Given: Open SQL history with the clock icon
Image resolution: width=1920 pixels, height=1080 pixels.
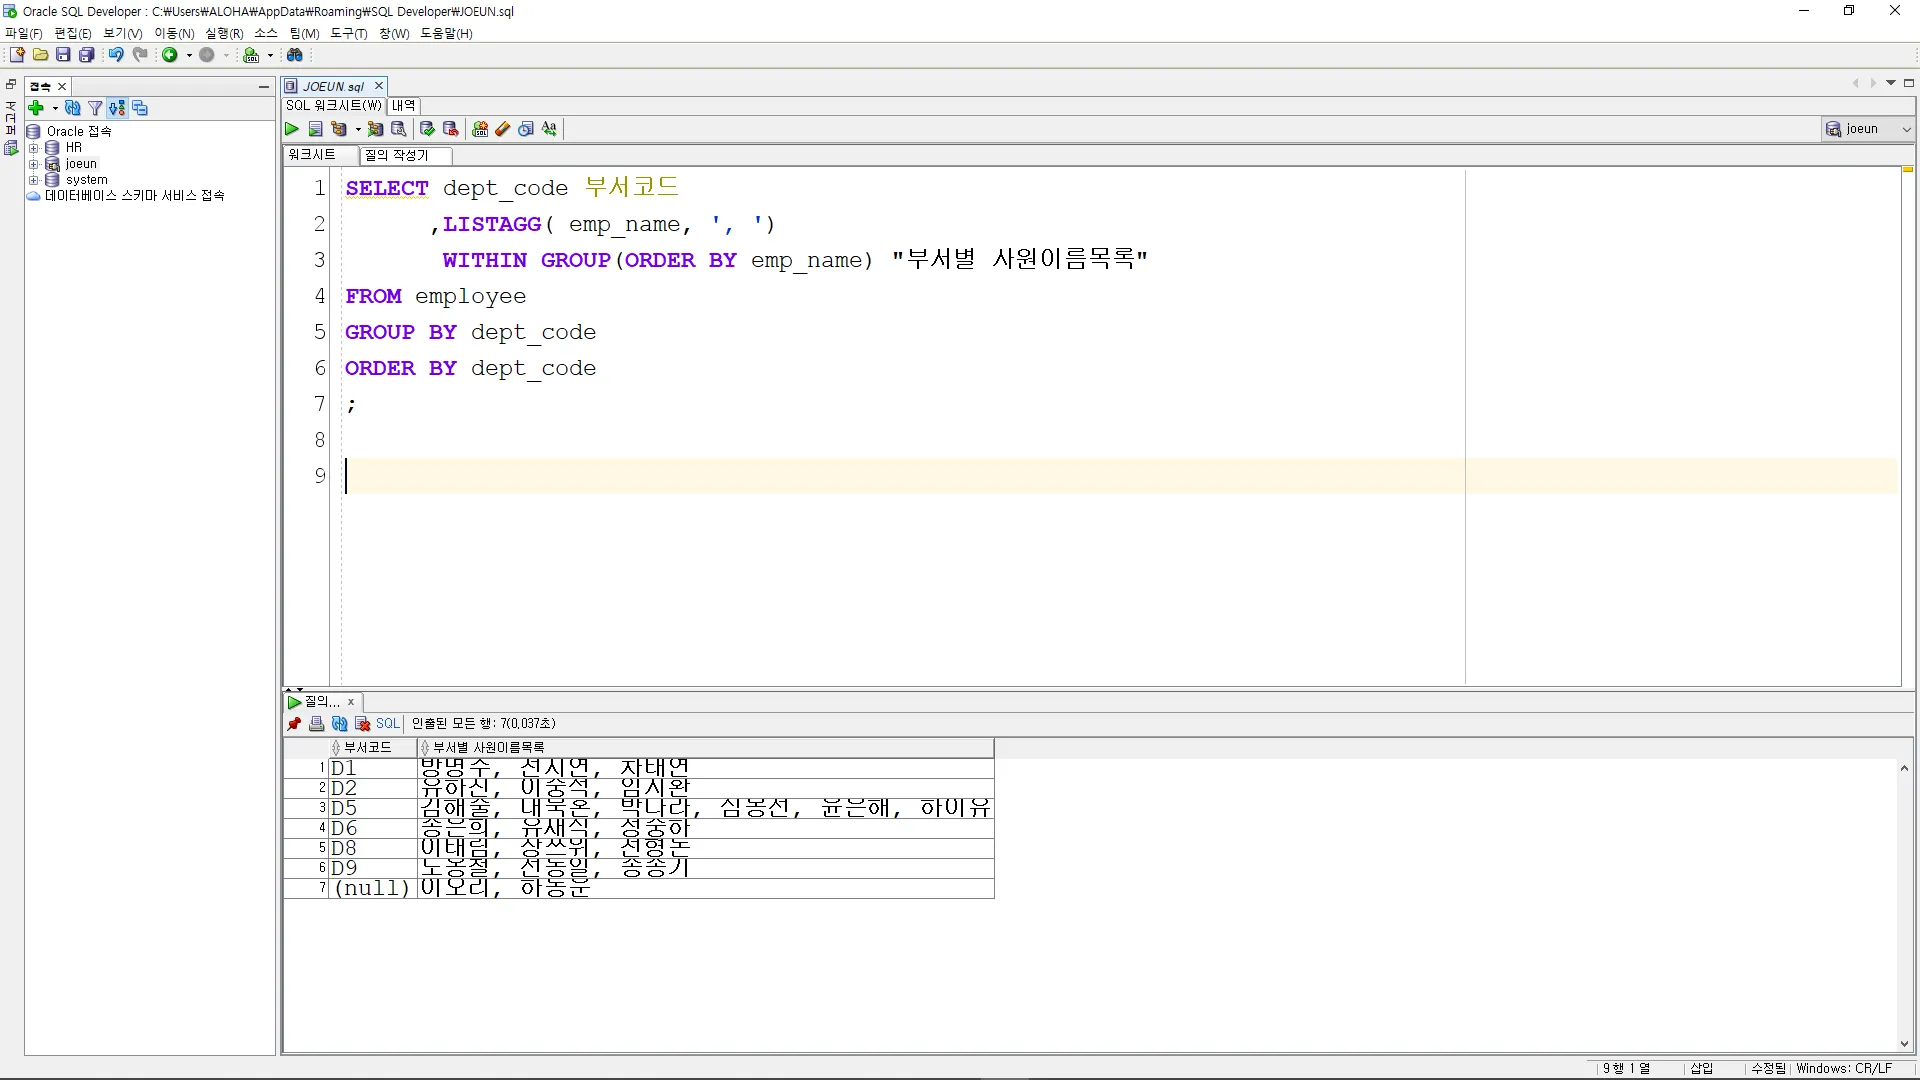Looking at the screenshot, I should click(526, 129).
